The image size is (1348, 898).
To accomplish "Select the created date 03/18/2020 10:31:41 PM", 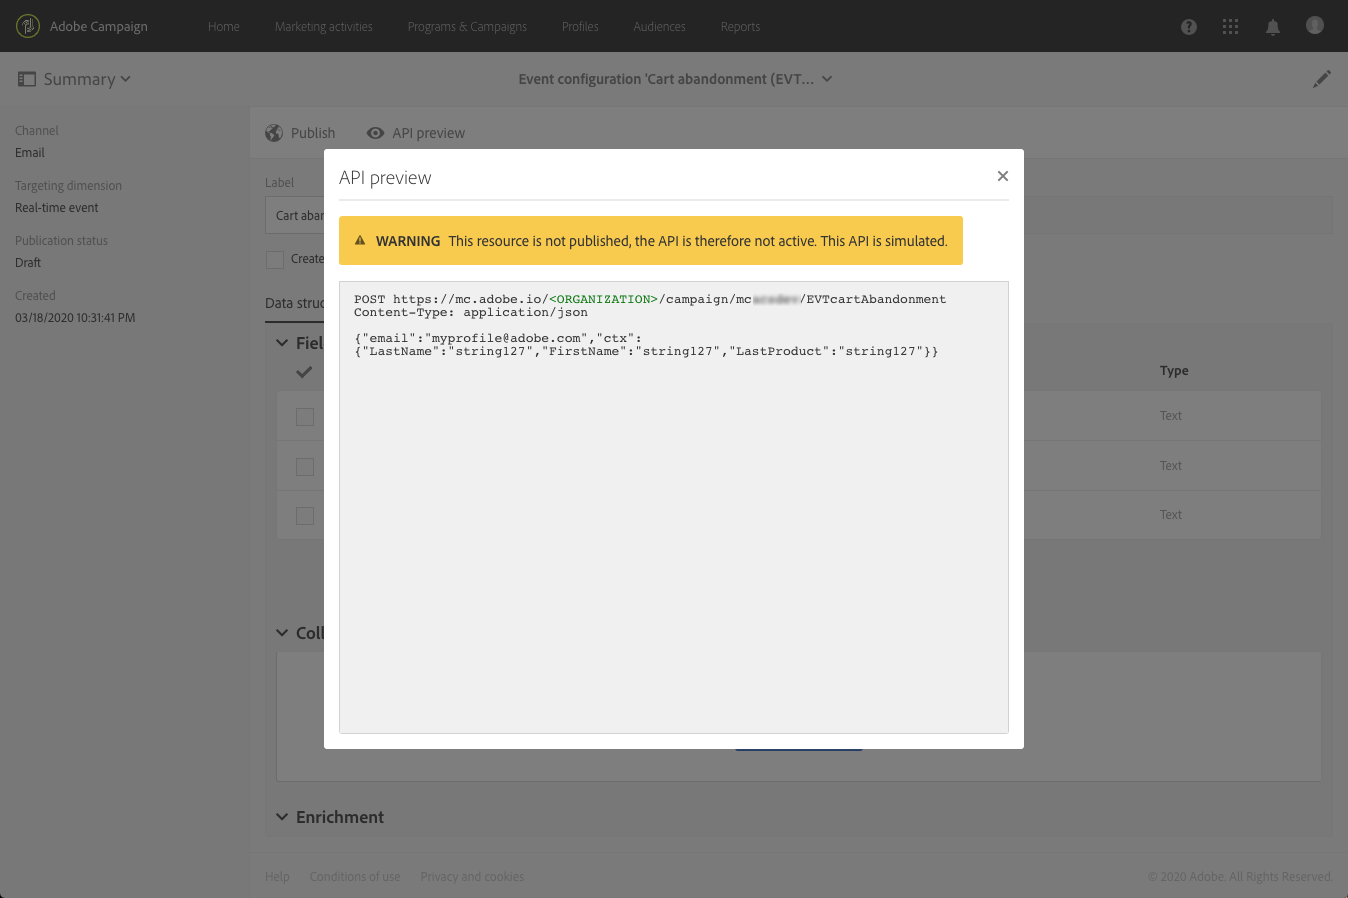I will (75, 318).
